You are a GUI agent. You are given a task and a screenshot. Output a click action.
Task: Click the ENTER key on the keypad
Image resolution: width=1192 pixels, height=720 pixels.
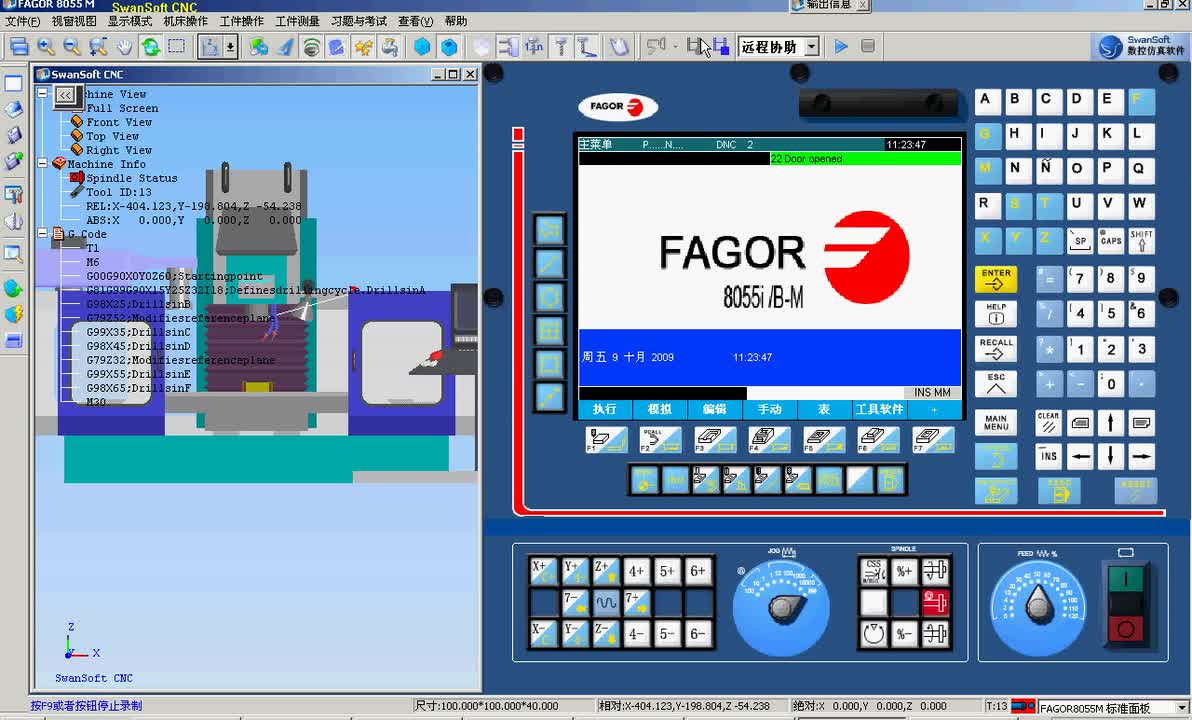[996, 280]
